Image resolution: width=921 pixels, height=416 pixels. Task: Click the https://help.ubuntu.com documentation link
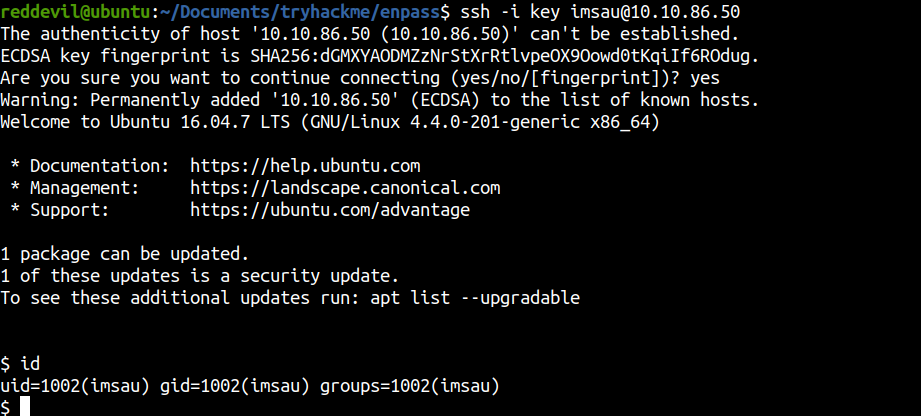(305, 166)
